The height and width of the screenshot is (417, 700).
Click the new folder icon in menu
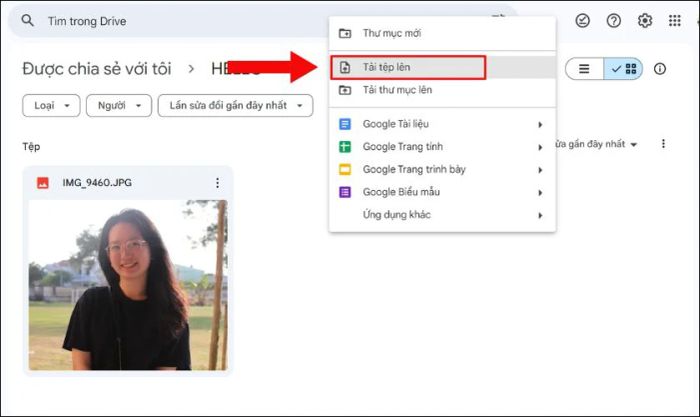point(345,33)
